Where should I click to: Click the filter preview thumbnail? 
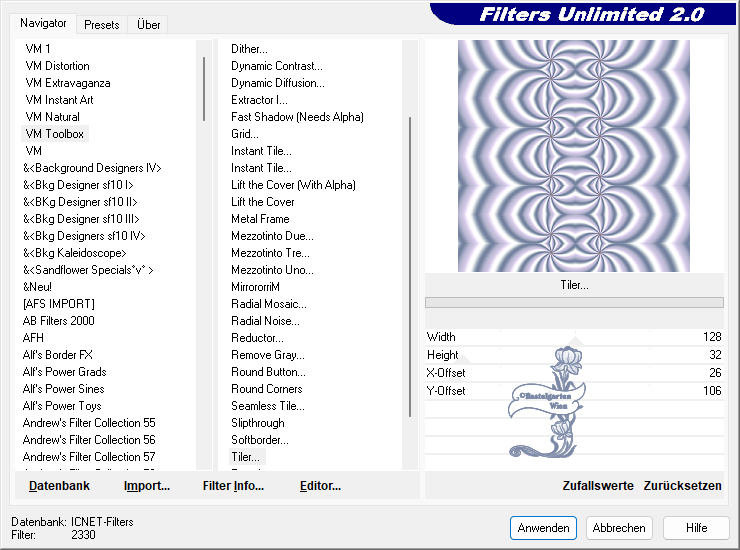click(x=573, y=156)
